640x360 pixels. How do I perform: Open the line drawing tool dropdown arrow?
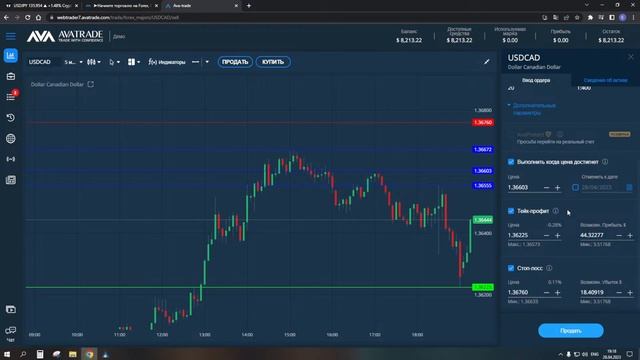[x=207, y=62]
